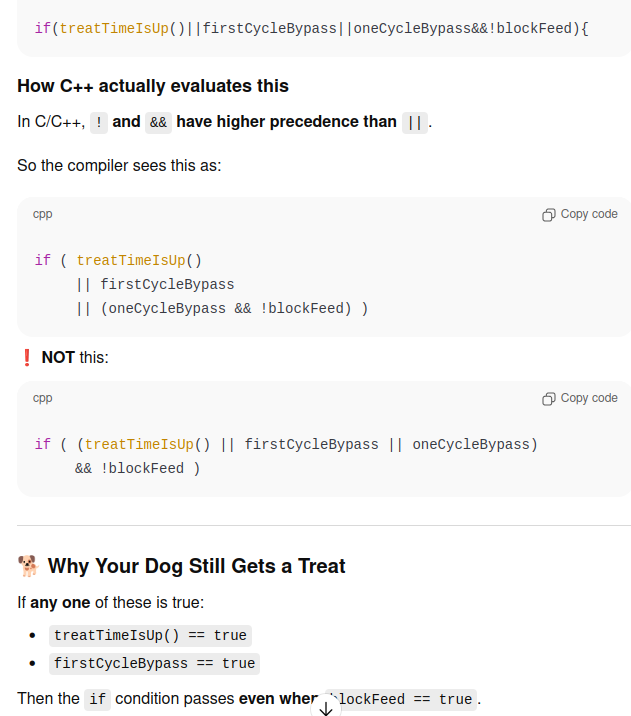Click the "|| (oneCycleBypass && !blockFeed) )" code line
Viewport: 631px width, 716px height.
pos(222,308)
